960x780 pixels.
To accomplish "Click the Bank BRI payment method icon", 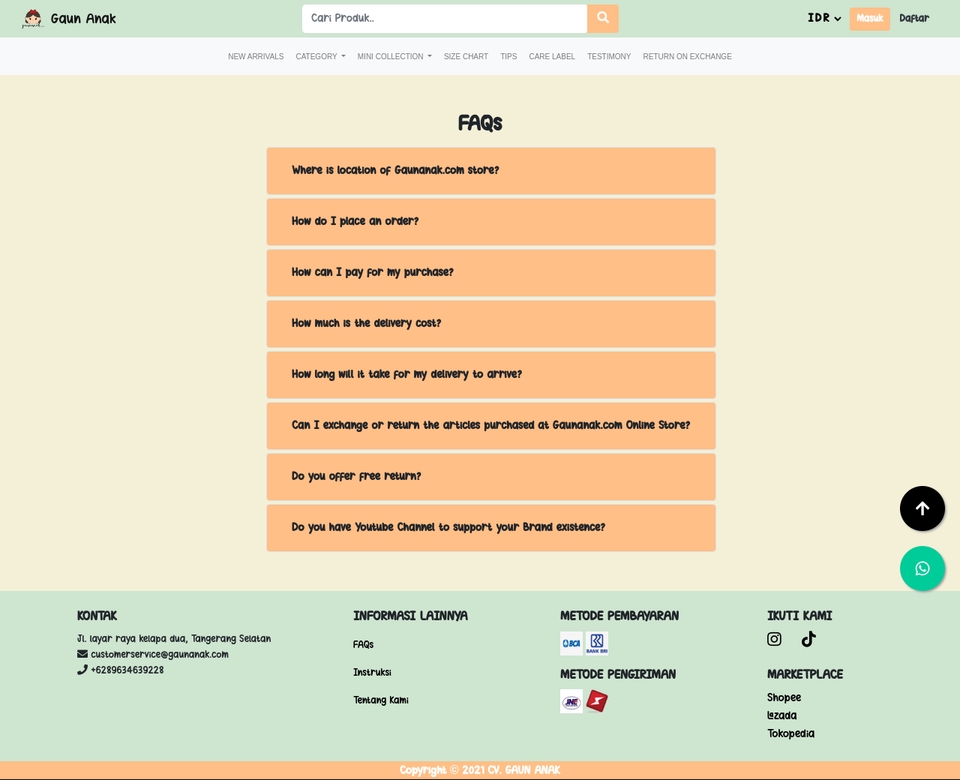I will pos(595,642).
